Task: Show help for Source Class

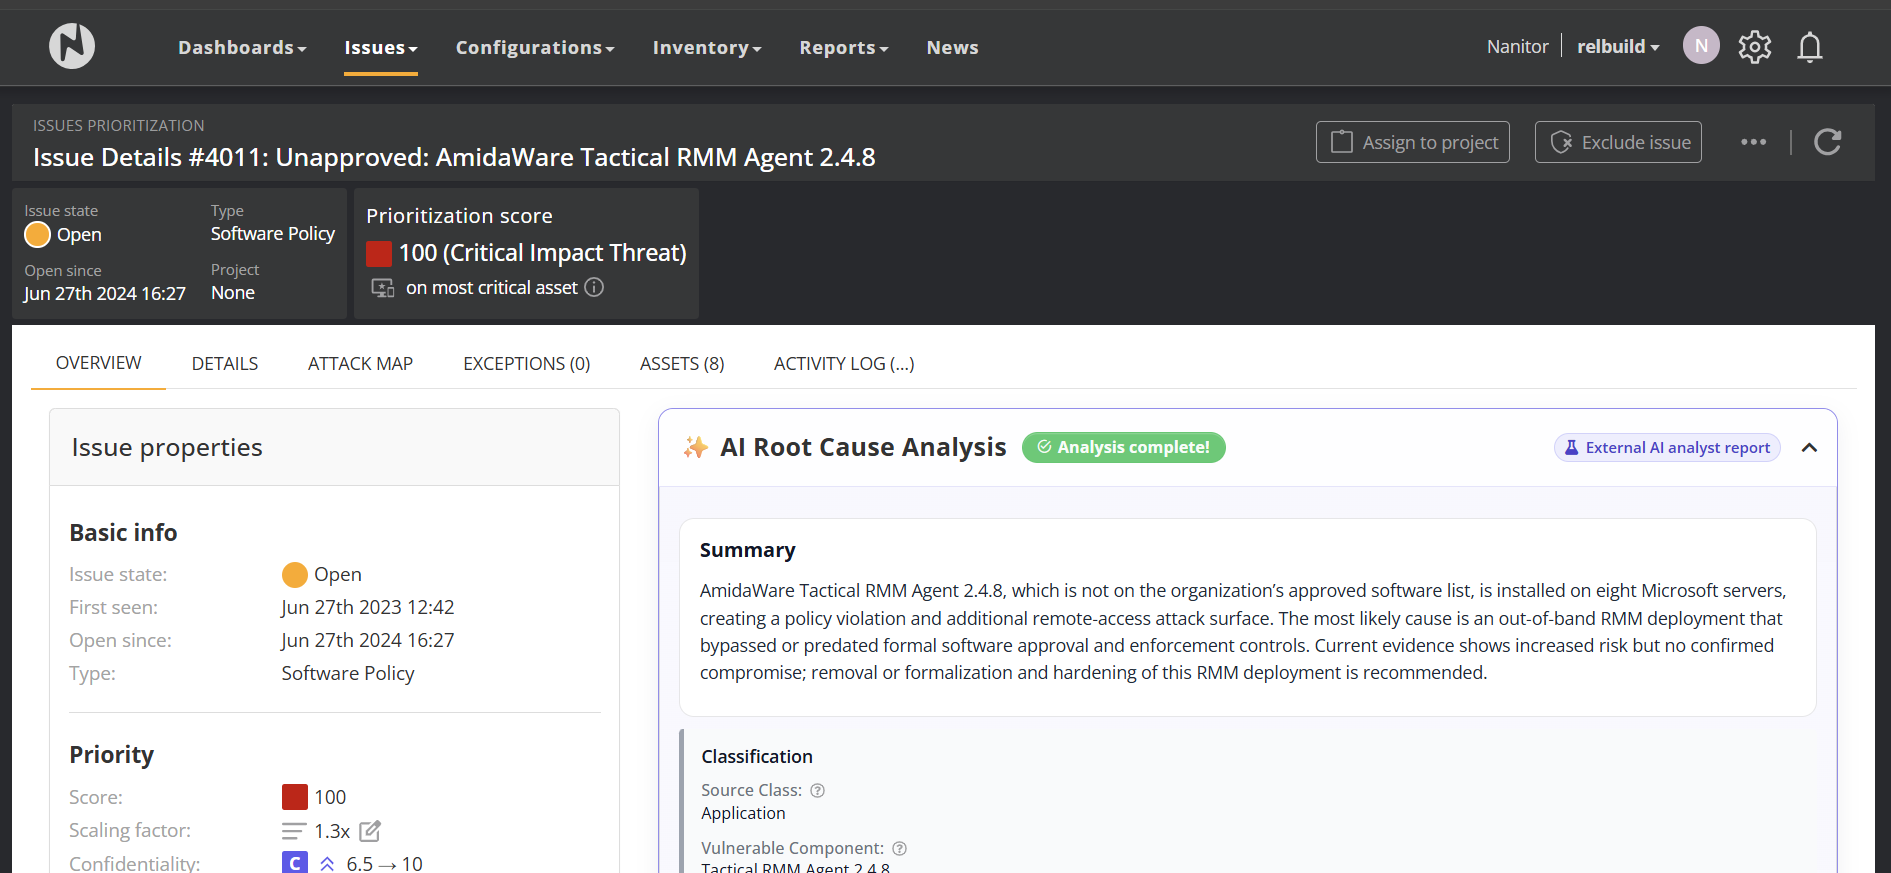Action: [x=817, y=791]
